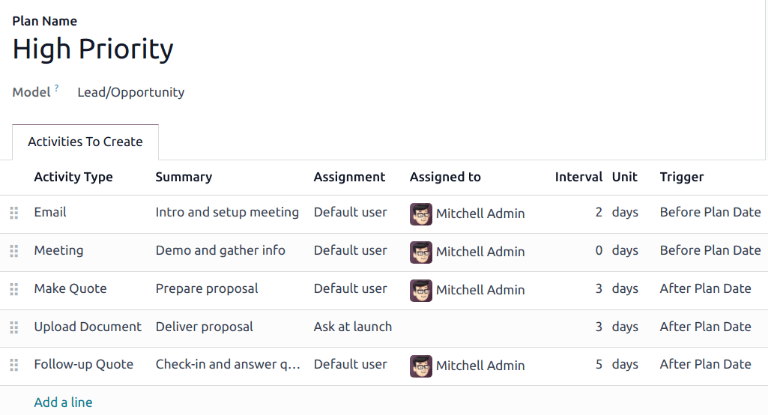This screenshot has width=768, height=415.
Task: Open Assignment dropdown showing Ask at launch
Action: (352, 327)
